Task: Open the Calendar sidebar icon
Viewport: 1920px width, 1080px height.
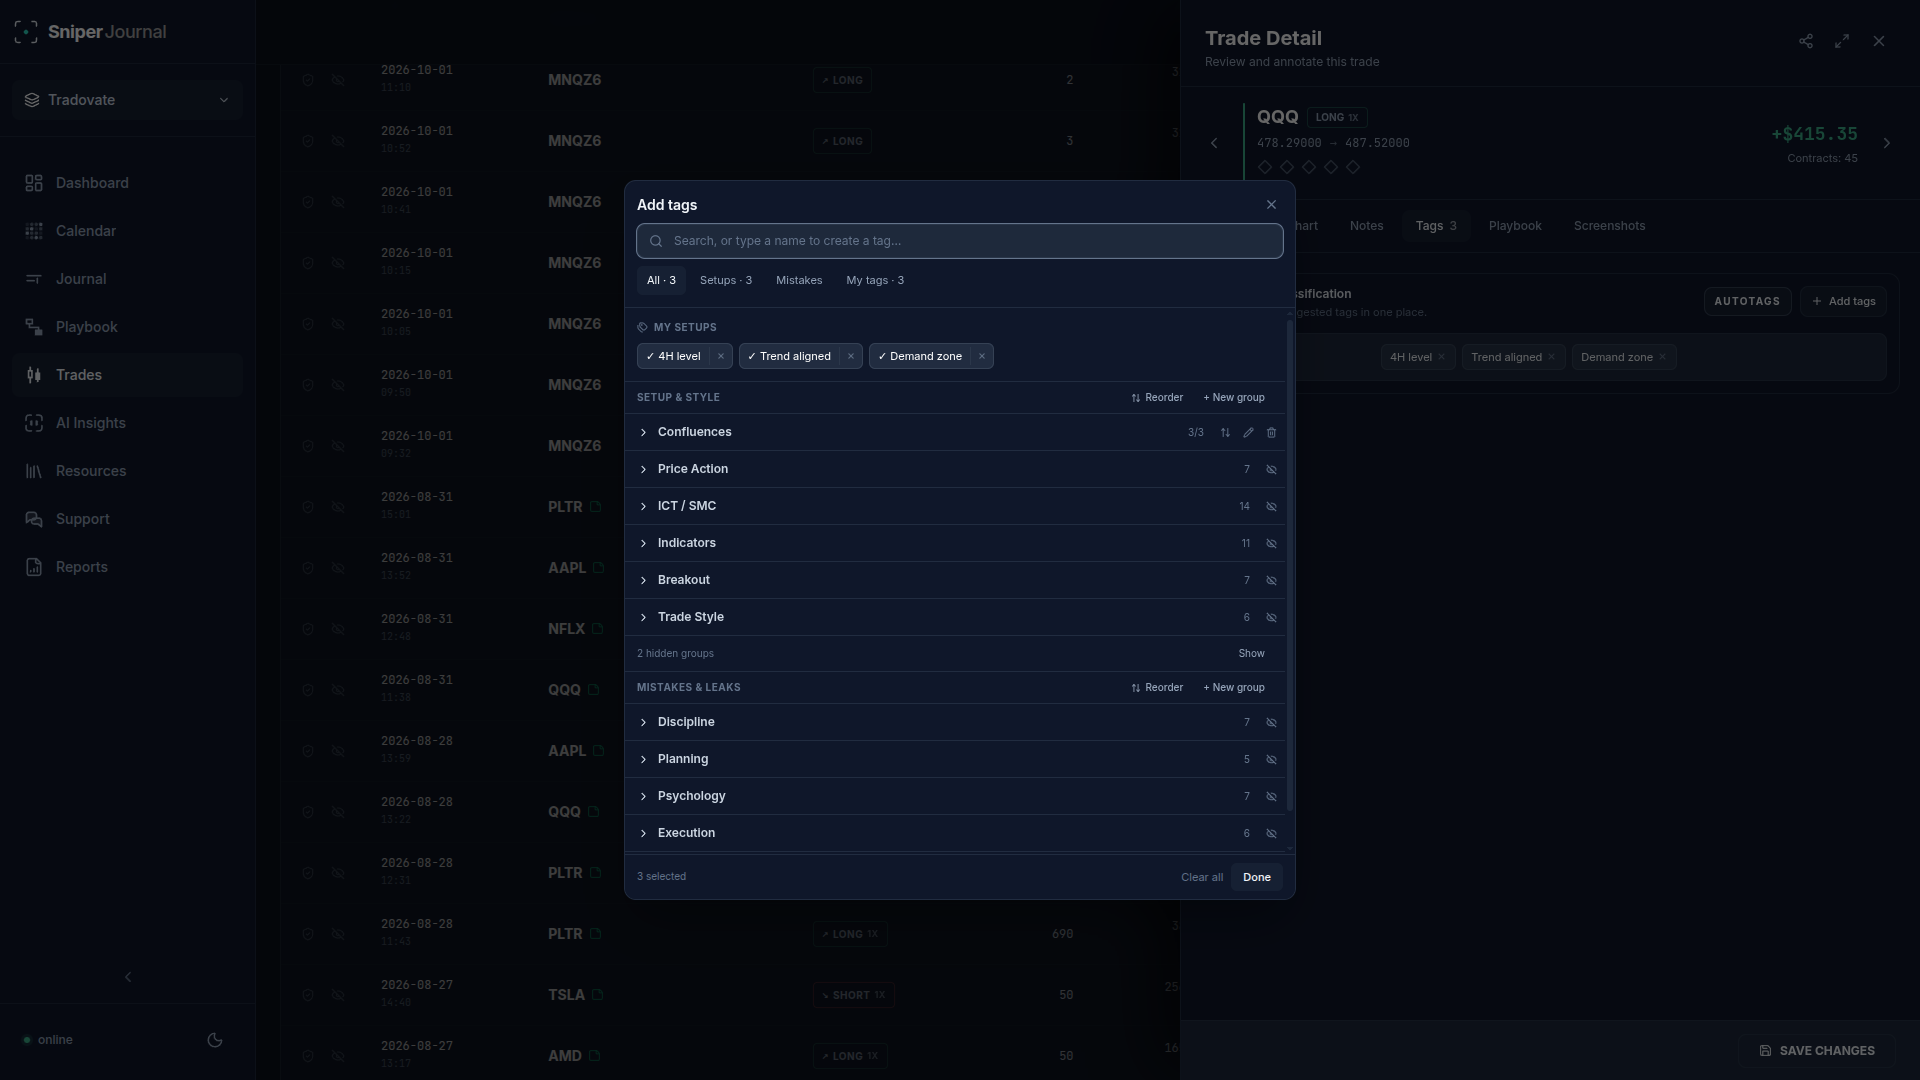Action: pyautogui.click(x=34, y=231)
